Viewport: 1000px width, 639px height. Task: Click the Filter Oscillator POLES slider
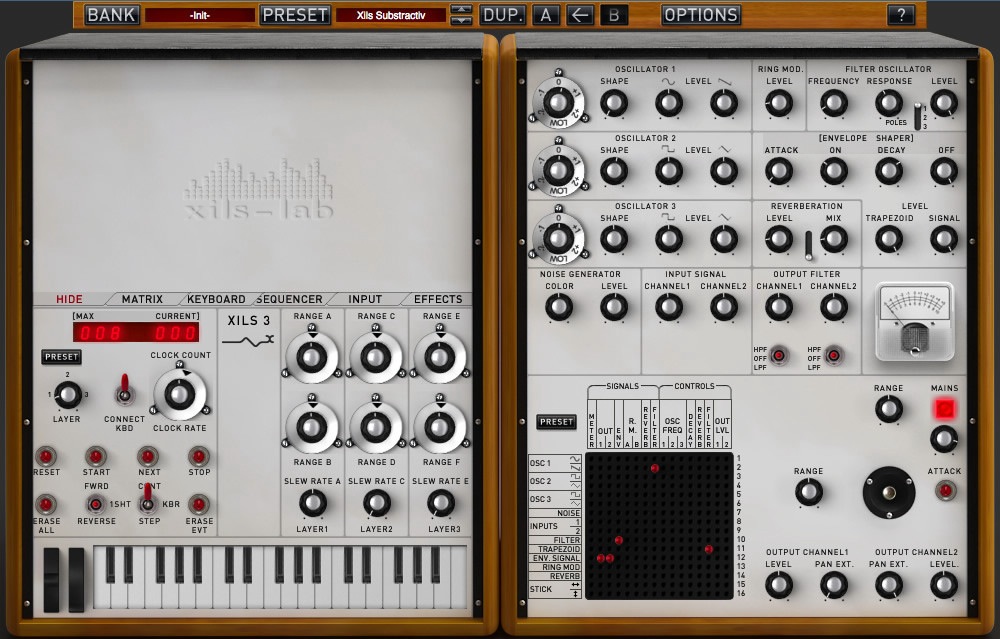917,115
